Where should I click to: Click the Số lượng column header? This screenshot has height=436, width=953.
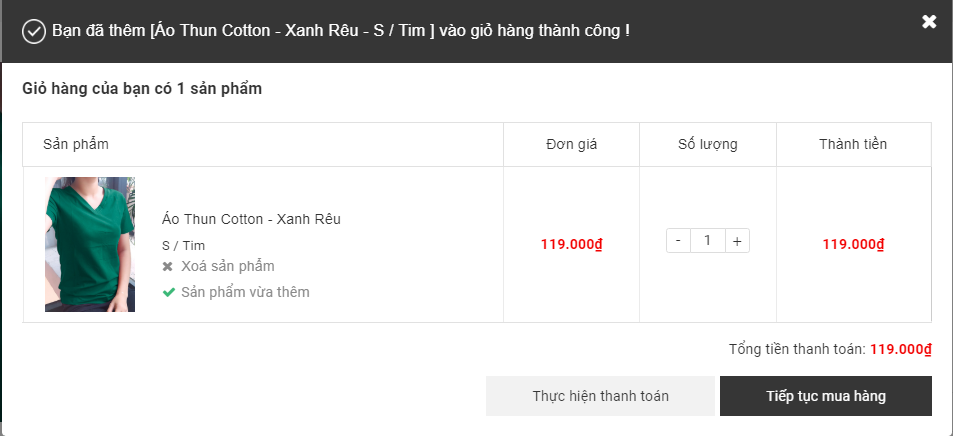(707, 145)
